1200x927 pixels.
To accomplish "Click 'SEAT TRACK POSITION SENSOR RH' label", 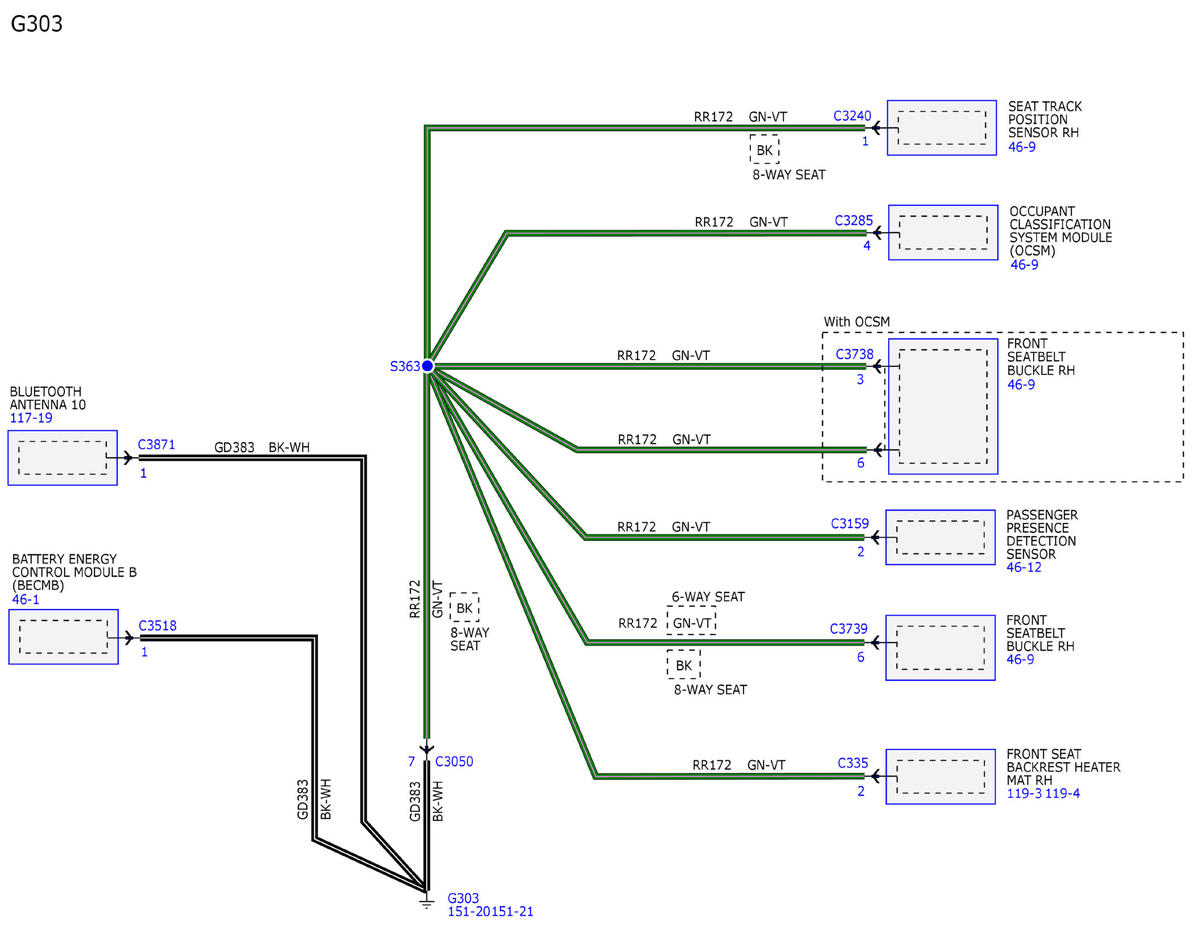I will click(x=1045, y=119).
